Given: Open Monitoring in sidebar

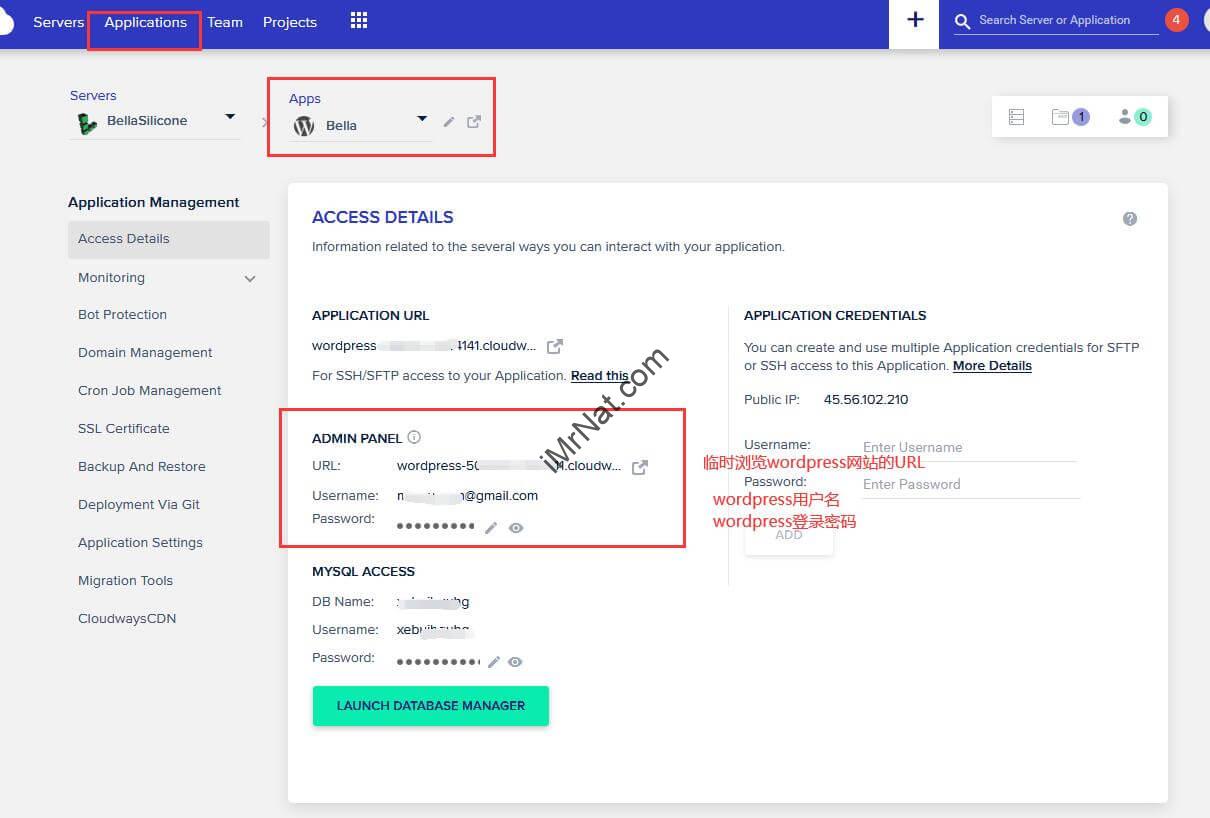Looking at the screenshot, I should (x=111, y=278).
